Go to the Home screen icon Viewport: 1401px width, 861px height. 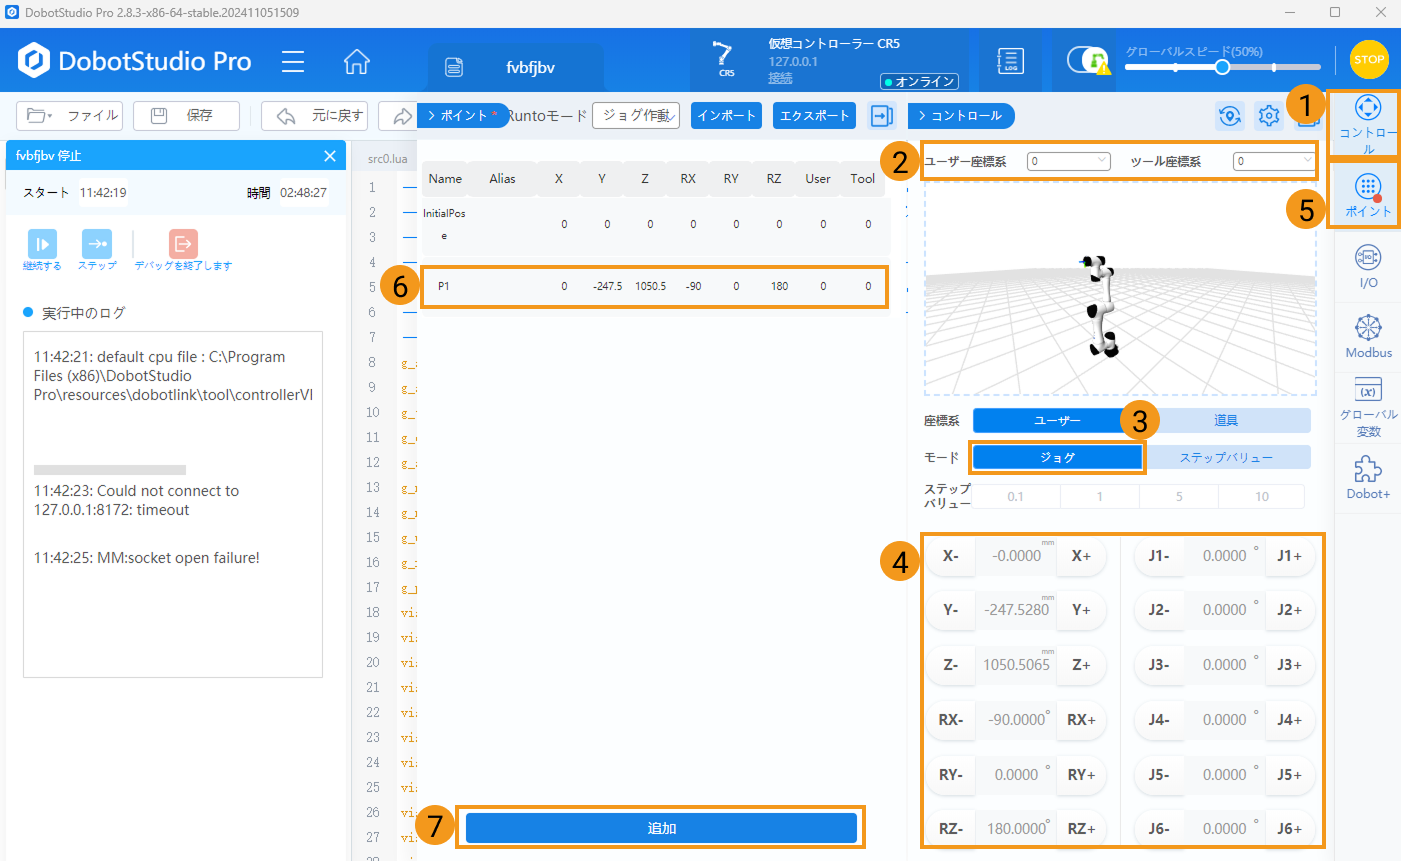[356, 62]
